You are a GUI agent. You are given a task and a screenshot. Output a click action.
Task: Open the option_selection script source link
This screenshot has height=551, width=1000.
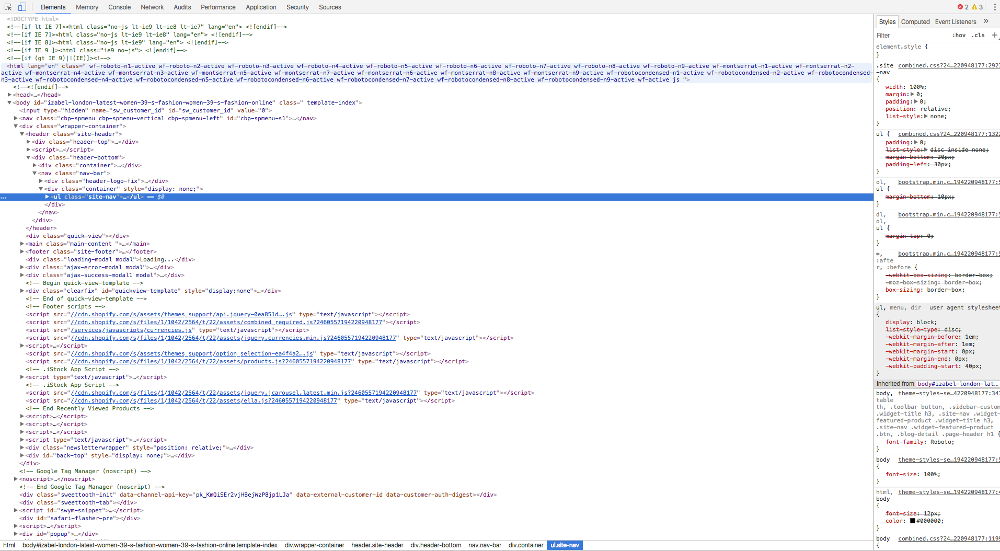point(193,353)
